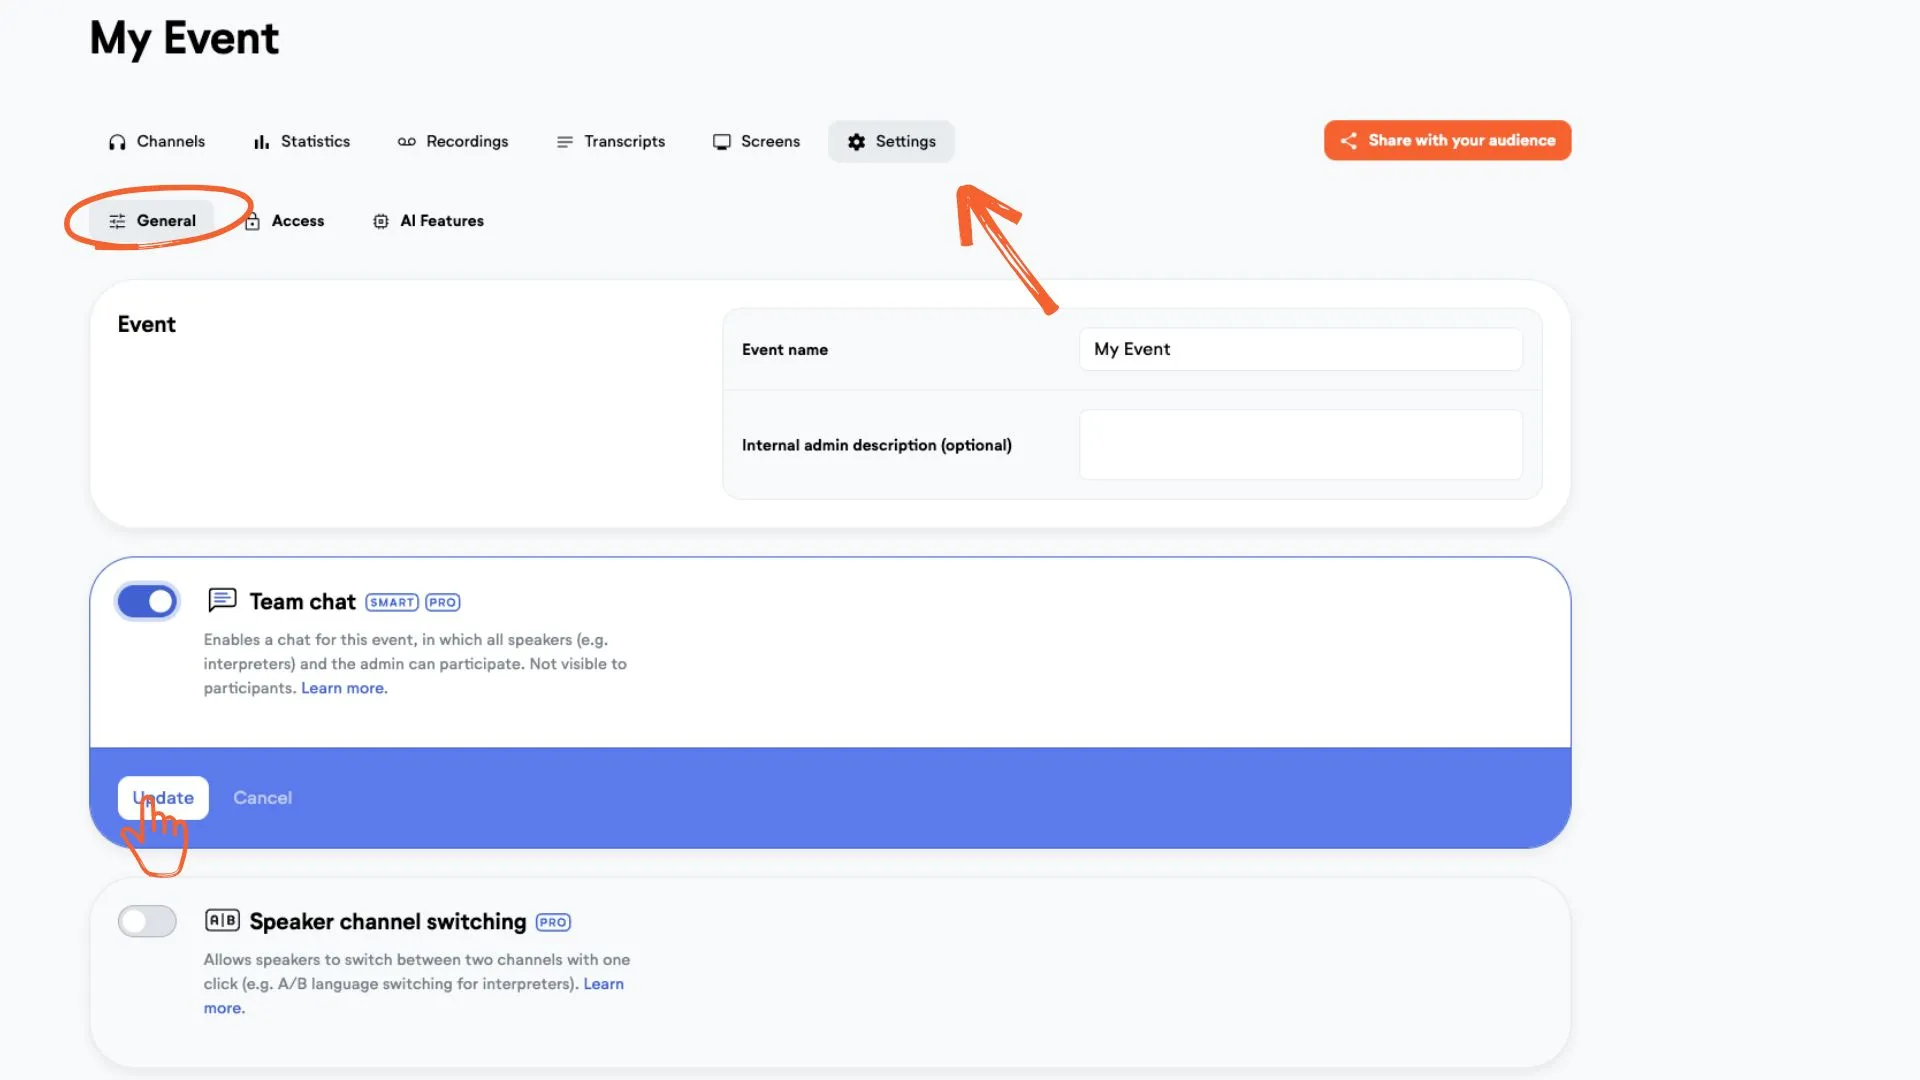The image size is (1920, 1080).
Task: Select the General settings sub-tab
Action: tap(152, 221)
